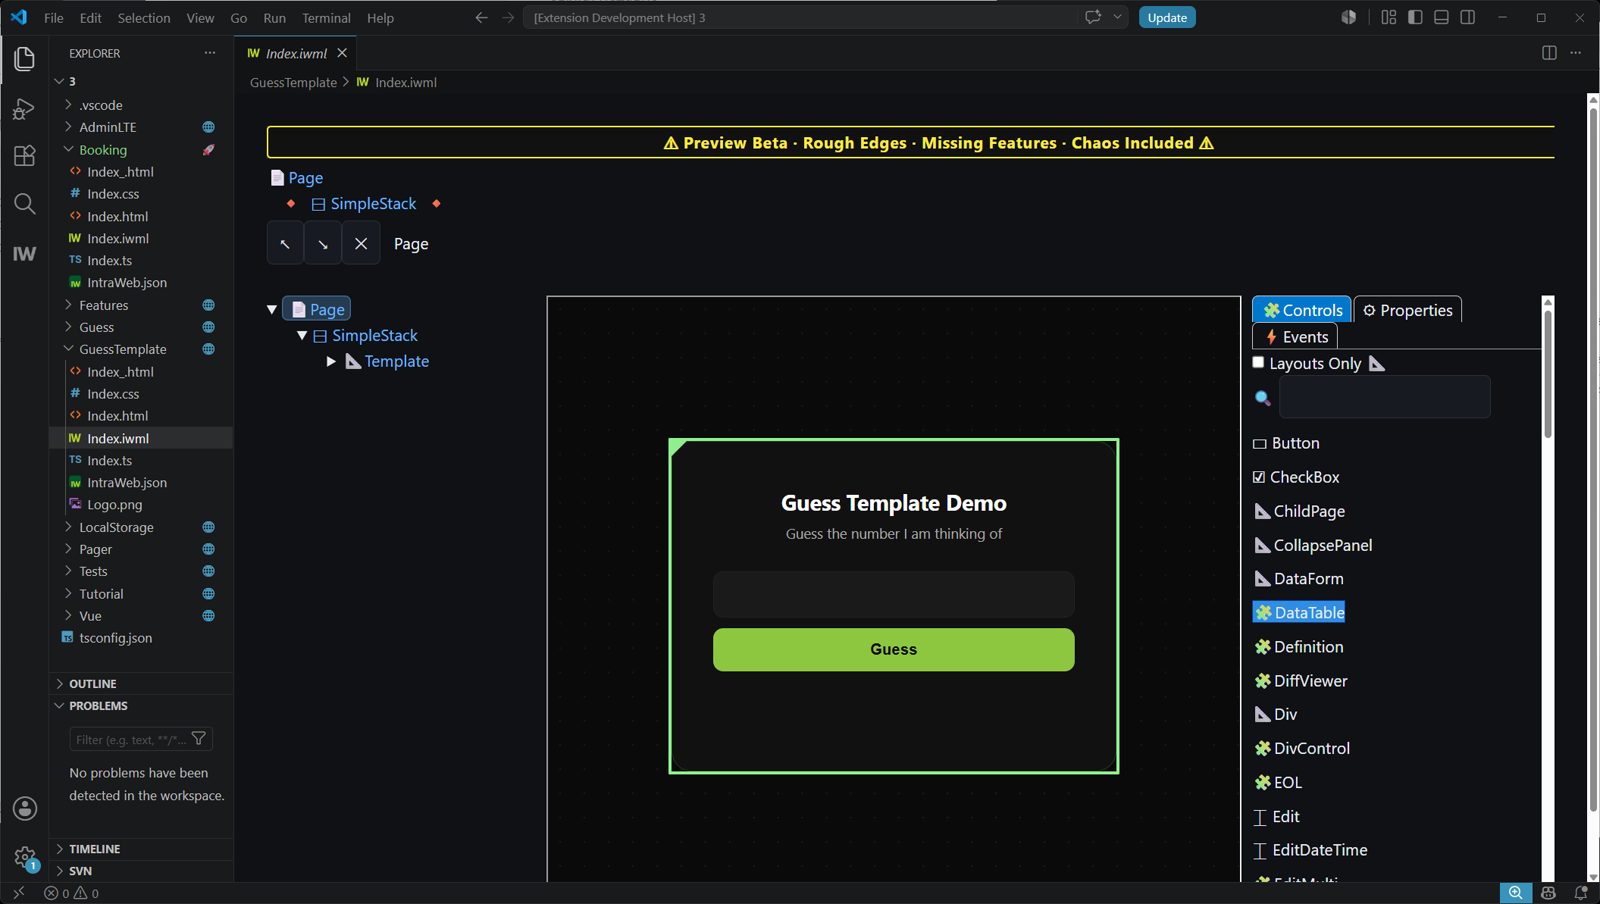This screenshot has height=904, width=1600.
Task: Toggle the Layouts Only checkbox
Action: click(1258, 363)
